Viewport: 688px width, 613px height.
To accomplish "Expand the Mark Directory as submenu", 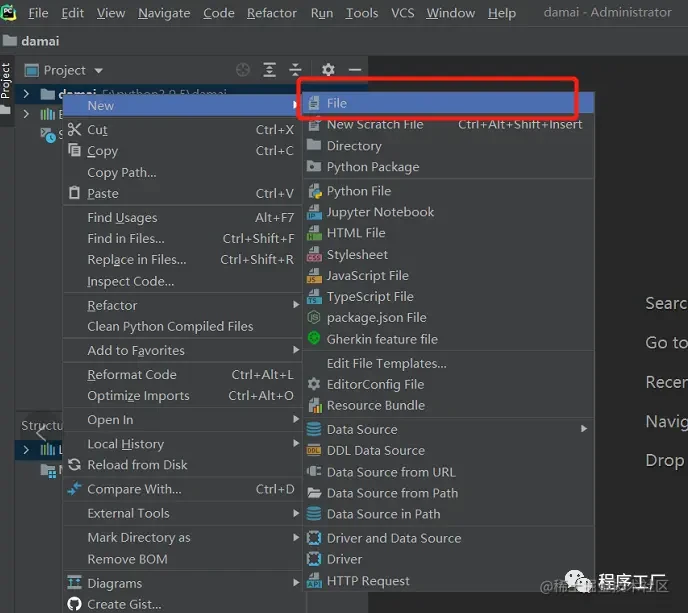I will pyautogui.click(x=296, y=537).
